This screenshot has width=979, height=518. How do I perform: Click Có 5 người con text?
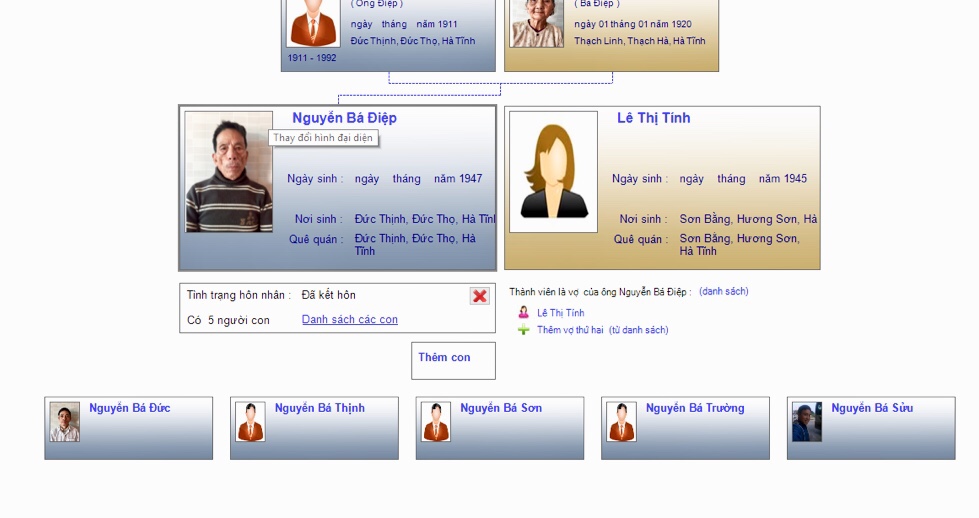tap(228, 320)
